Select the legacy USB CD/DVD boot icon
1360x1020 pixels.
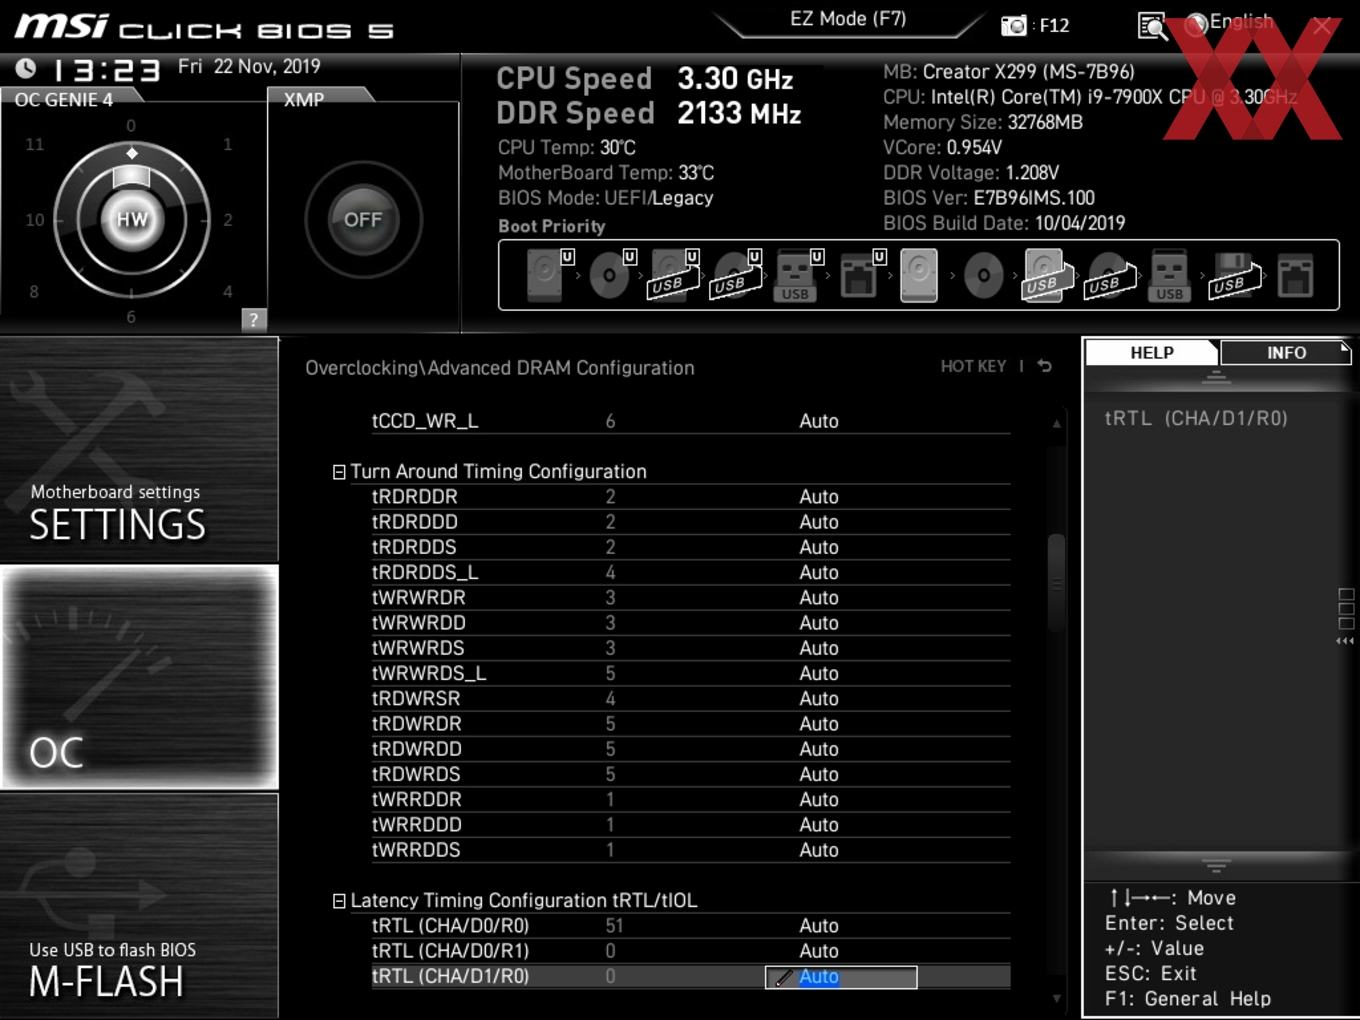[x=1111, y=275]
